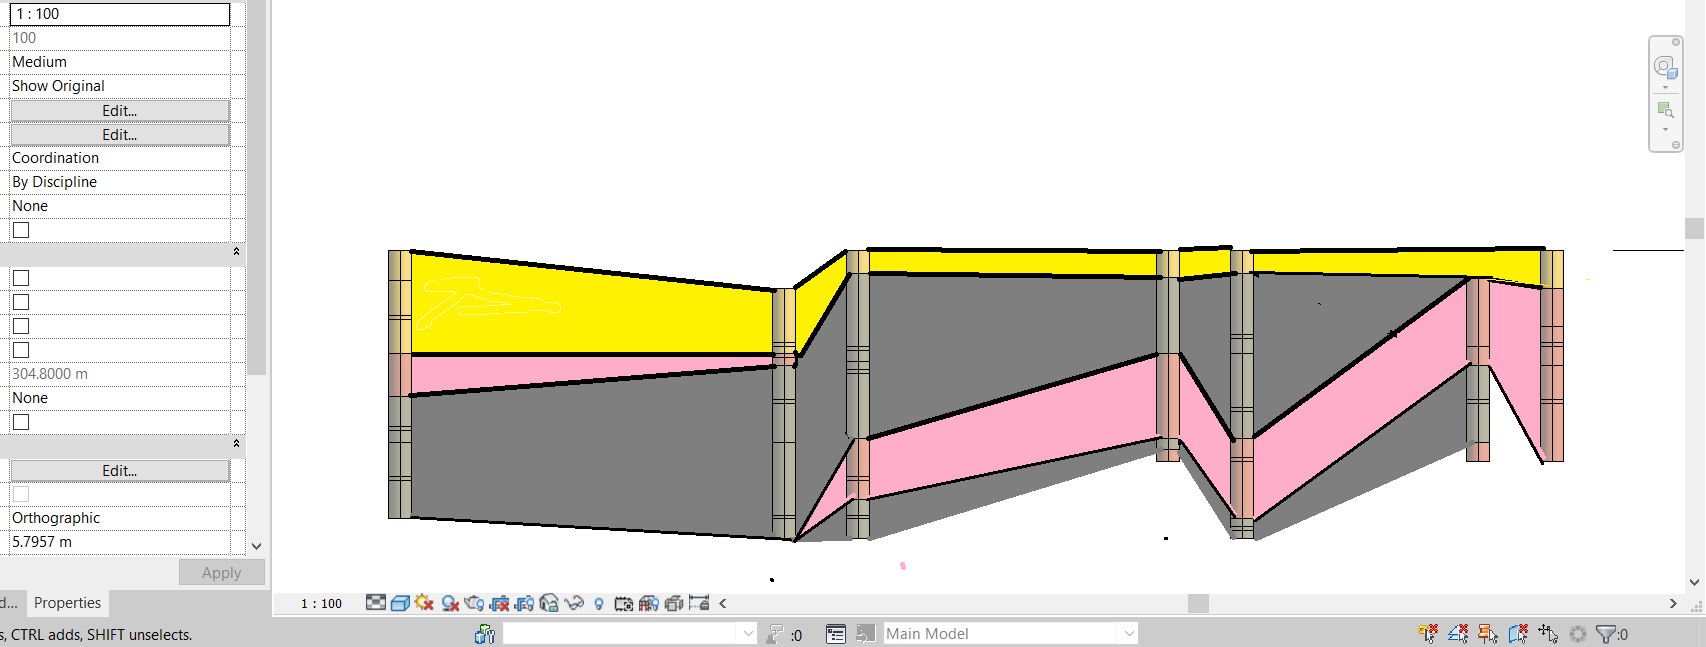The width and height of the screenshot is (1706, 647).
Task: Activate the Zoom Region navigation icon
Action: [1665, 110]
